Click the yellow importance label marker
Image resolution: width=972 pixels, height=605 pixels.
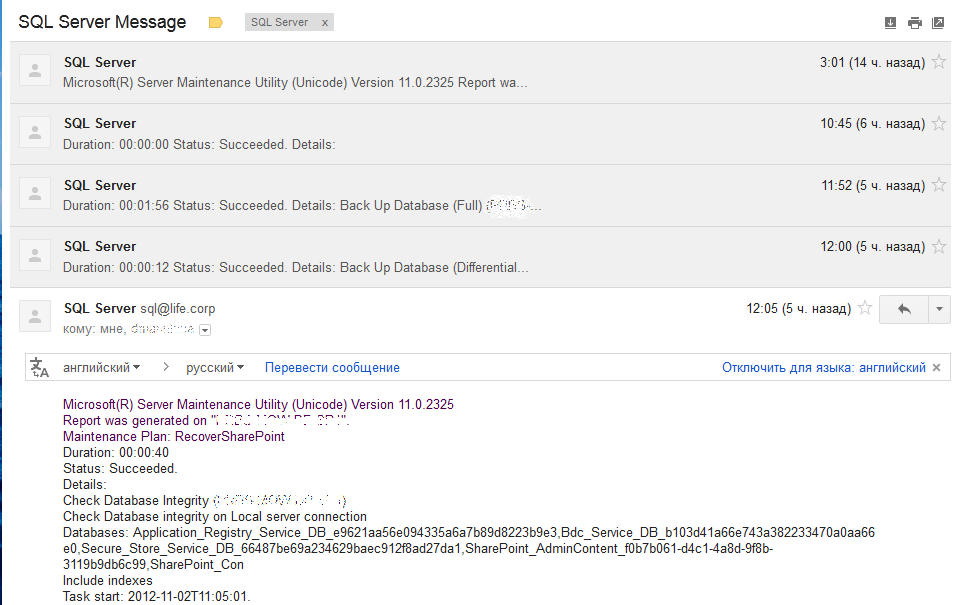(x=216, y=23)
